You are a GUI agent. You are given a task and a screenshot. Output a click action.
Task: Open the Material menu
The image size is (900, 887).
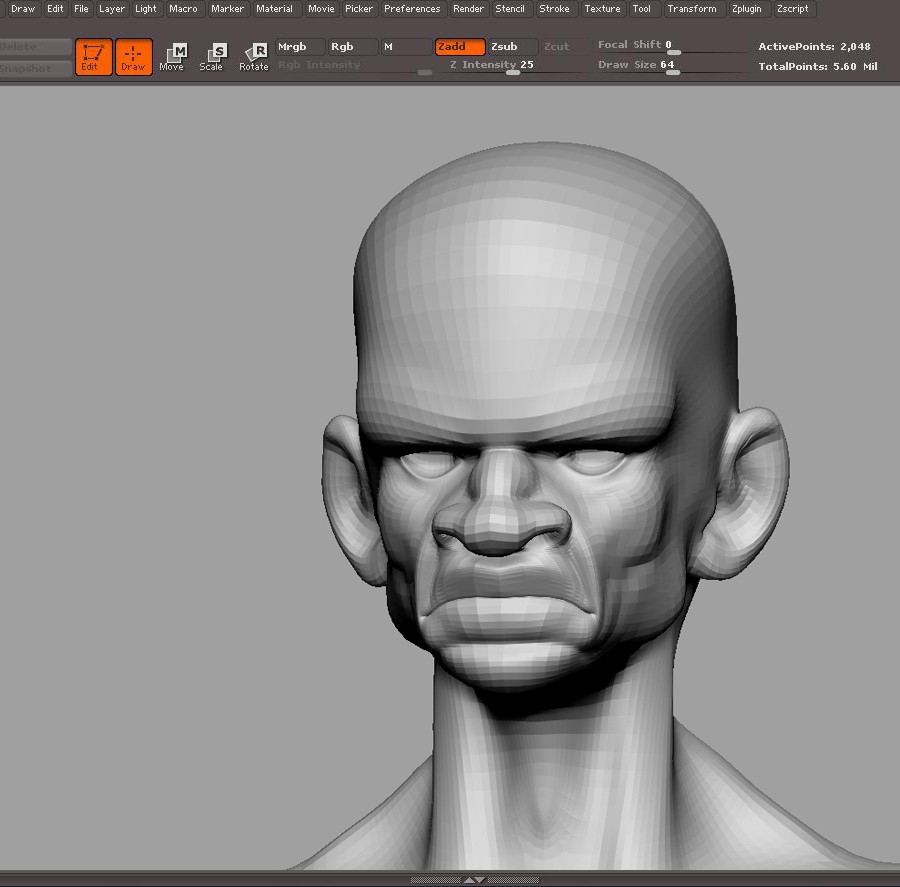click(x=274, y=9)
